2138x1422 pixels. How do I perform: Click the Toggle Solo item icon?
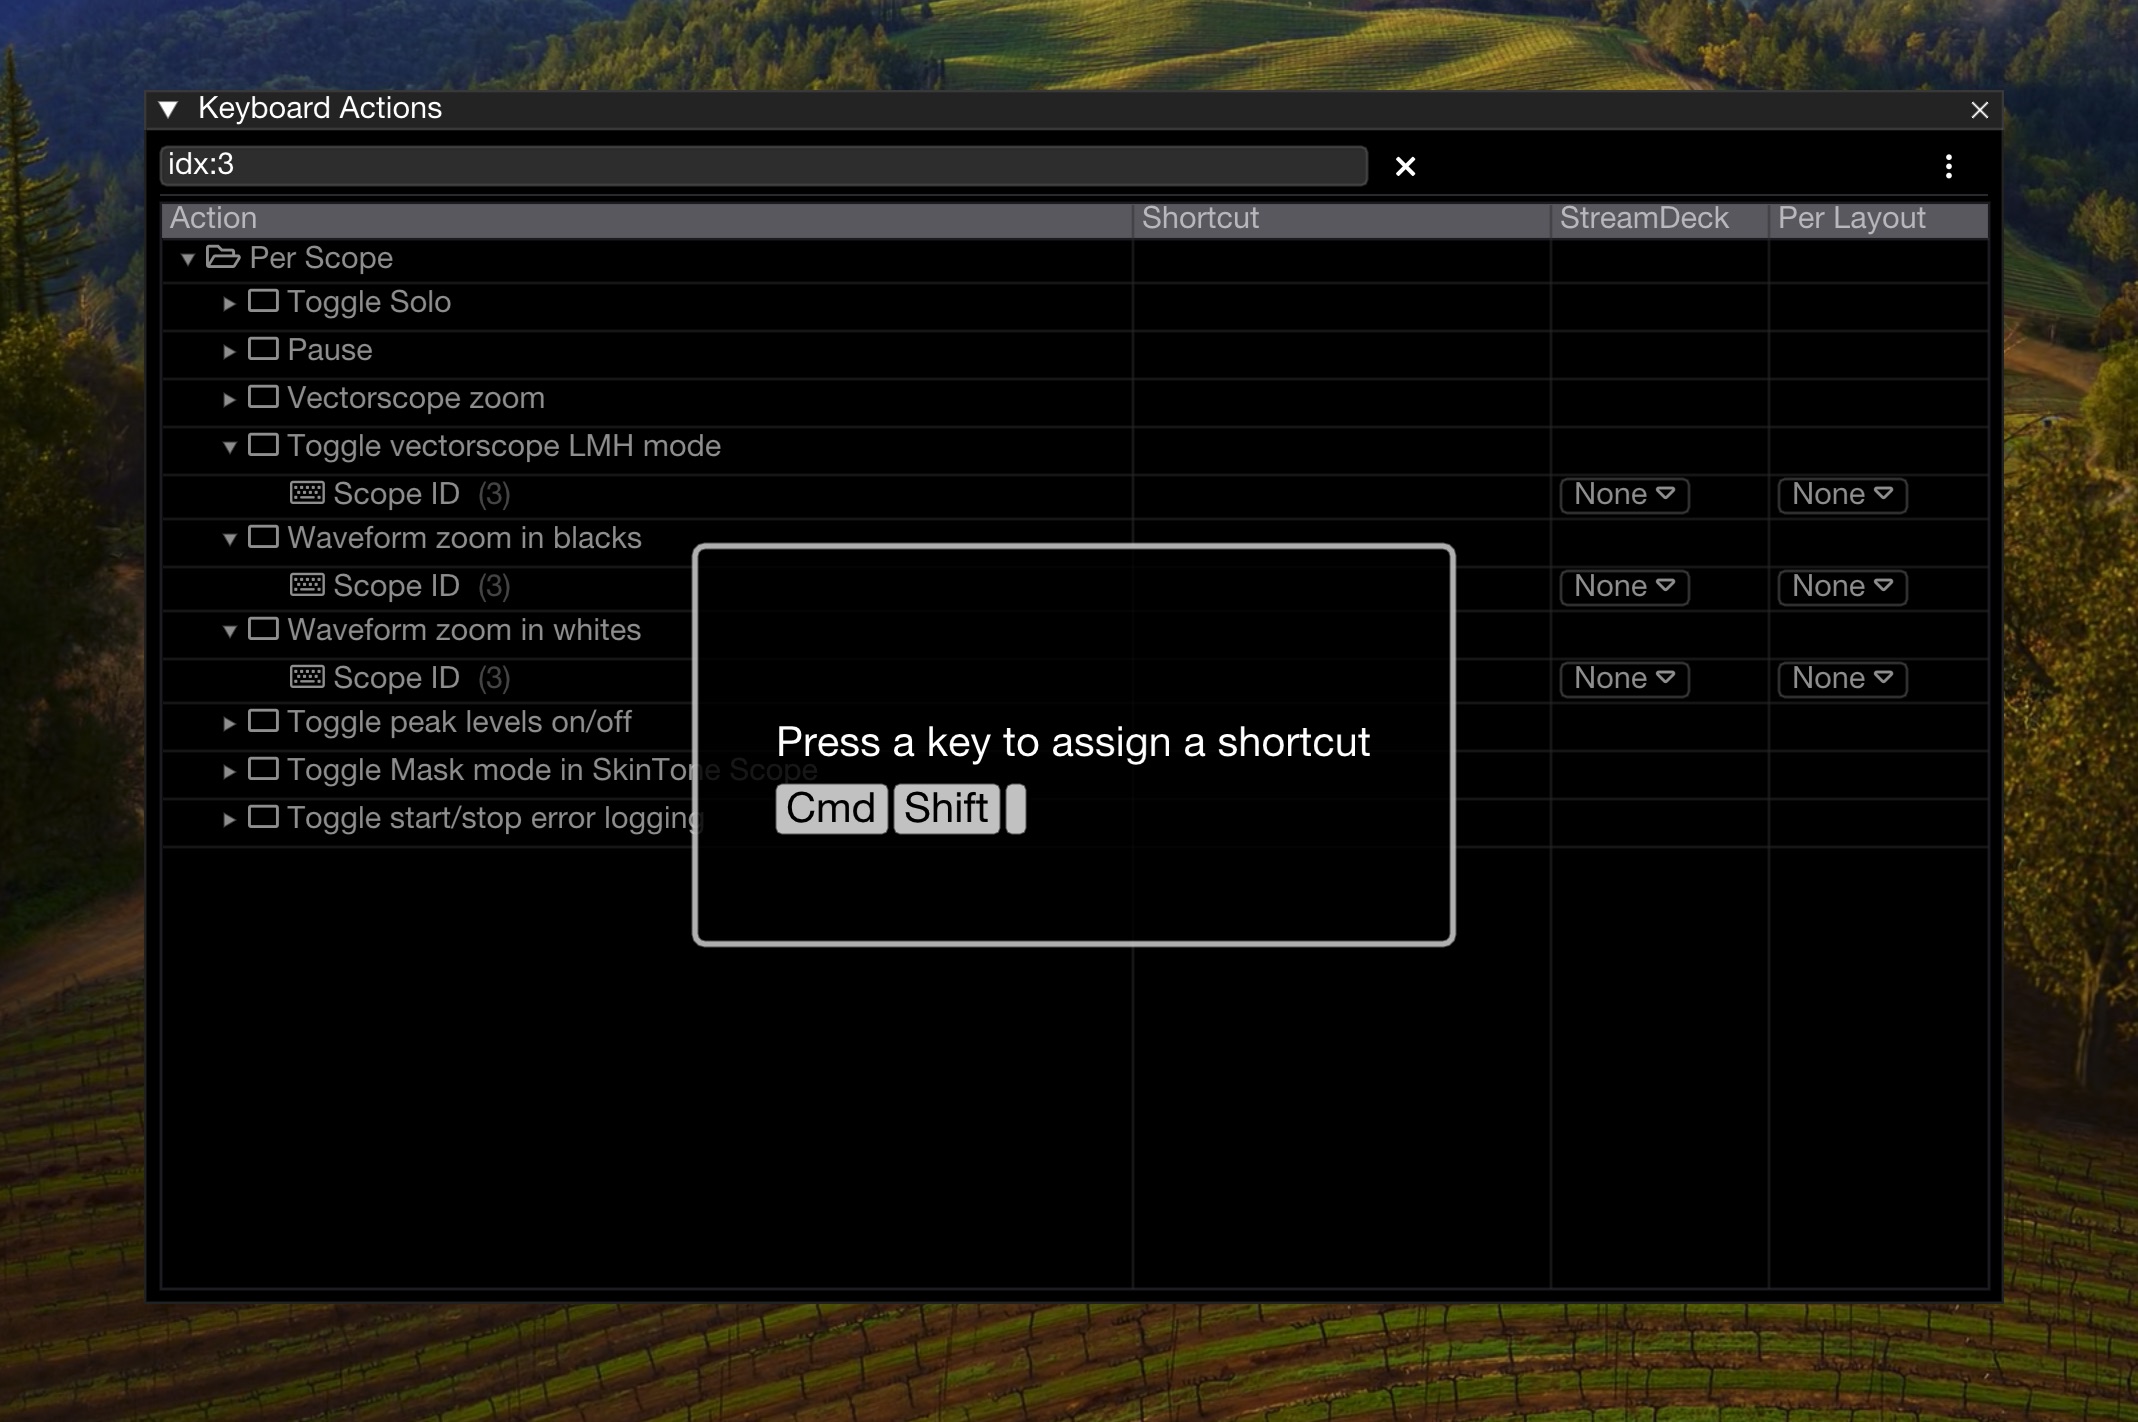[x=263, y=301]
